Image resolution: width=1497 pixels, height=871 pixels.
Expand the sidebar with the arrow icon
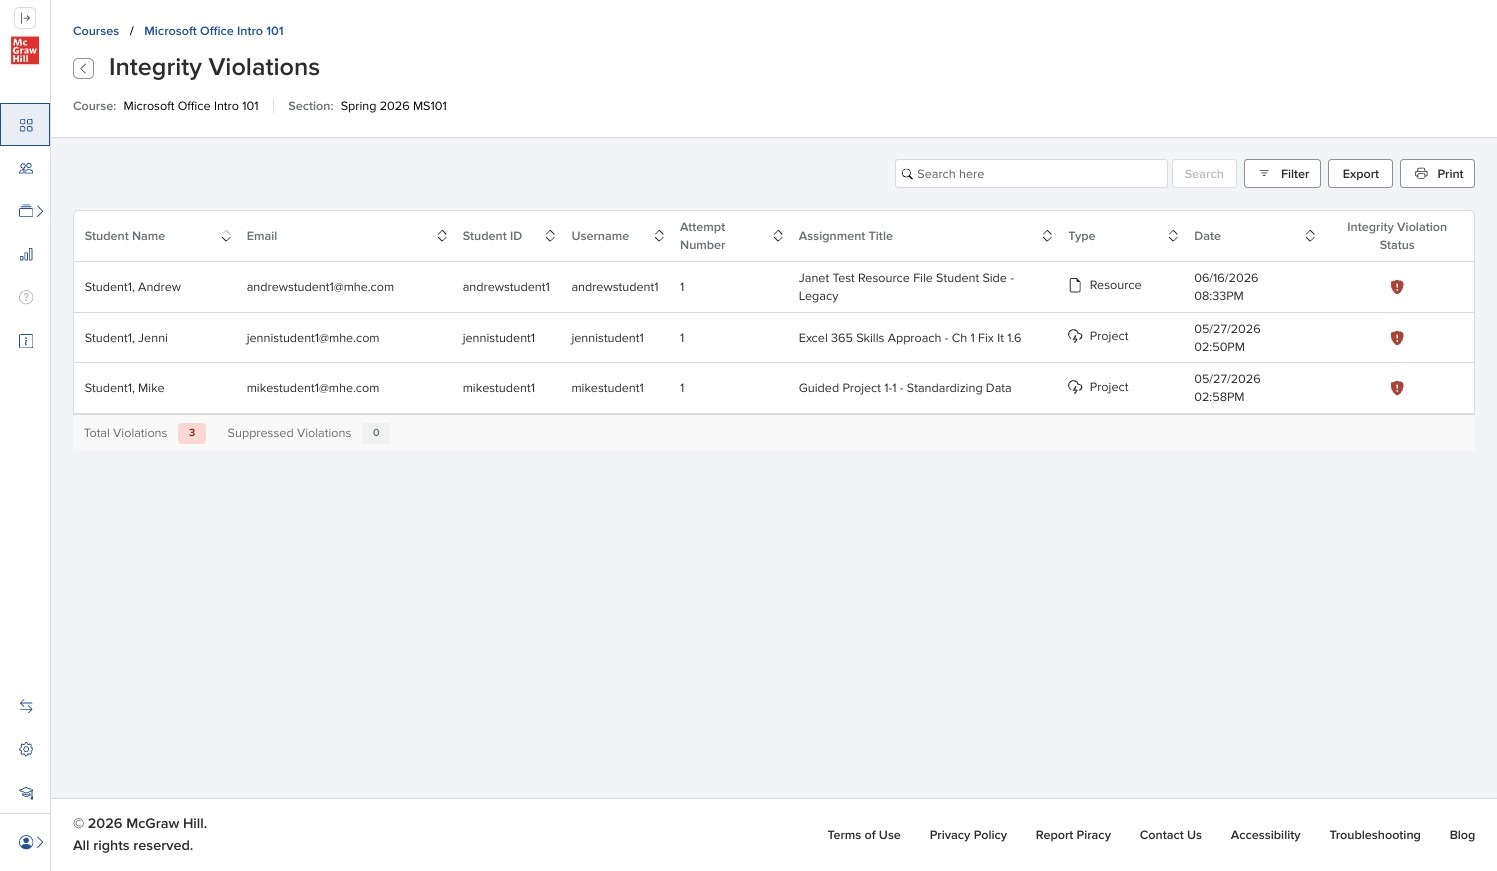[25, 18]
